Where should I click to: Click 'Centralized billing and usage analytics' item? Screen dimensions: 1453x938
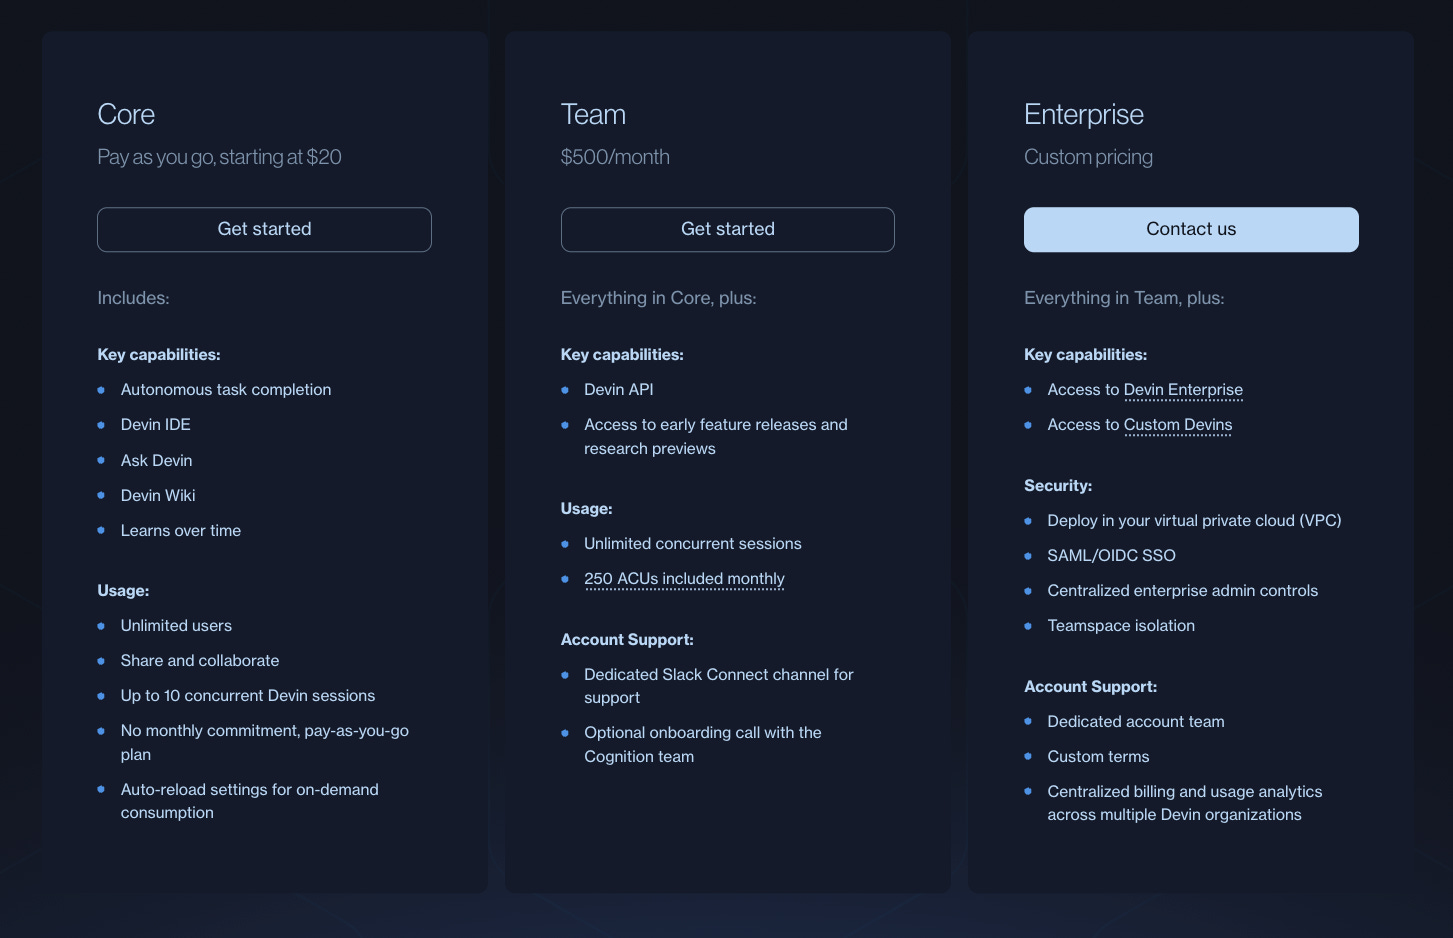point(1185,803)
